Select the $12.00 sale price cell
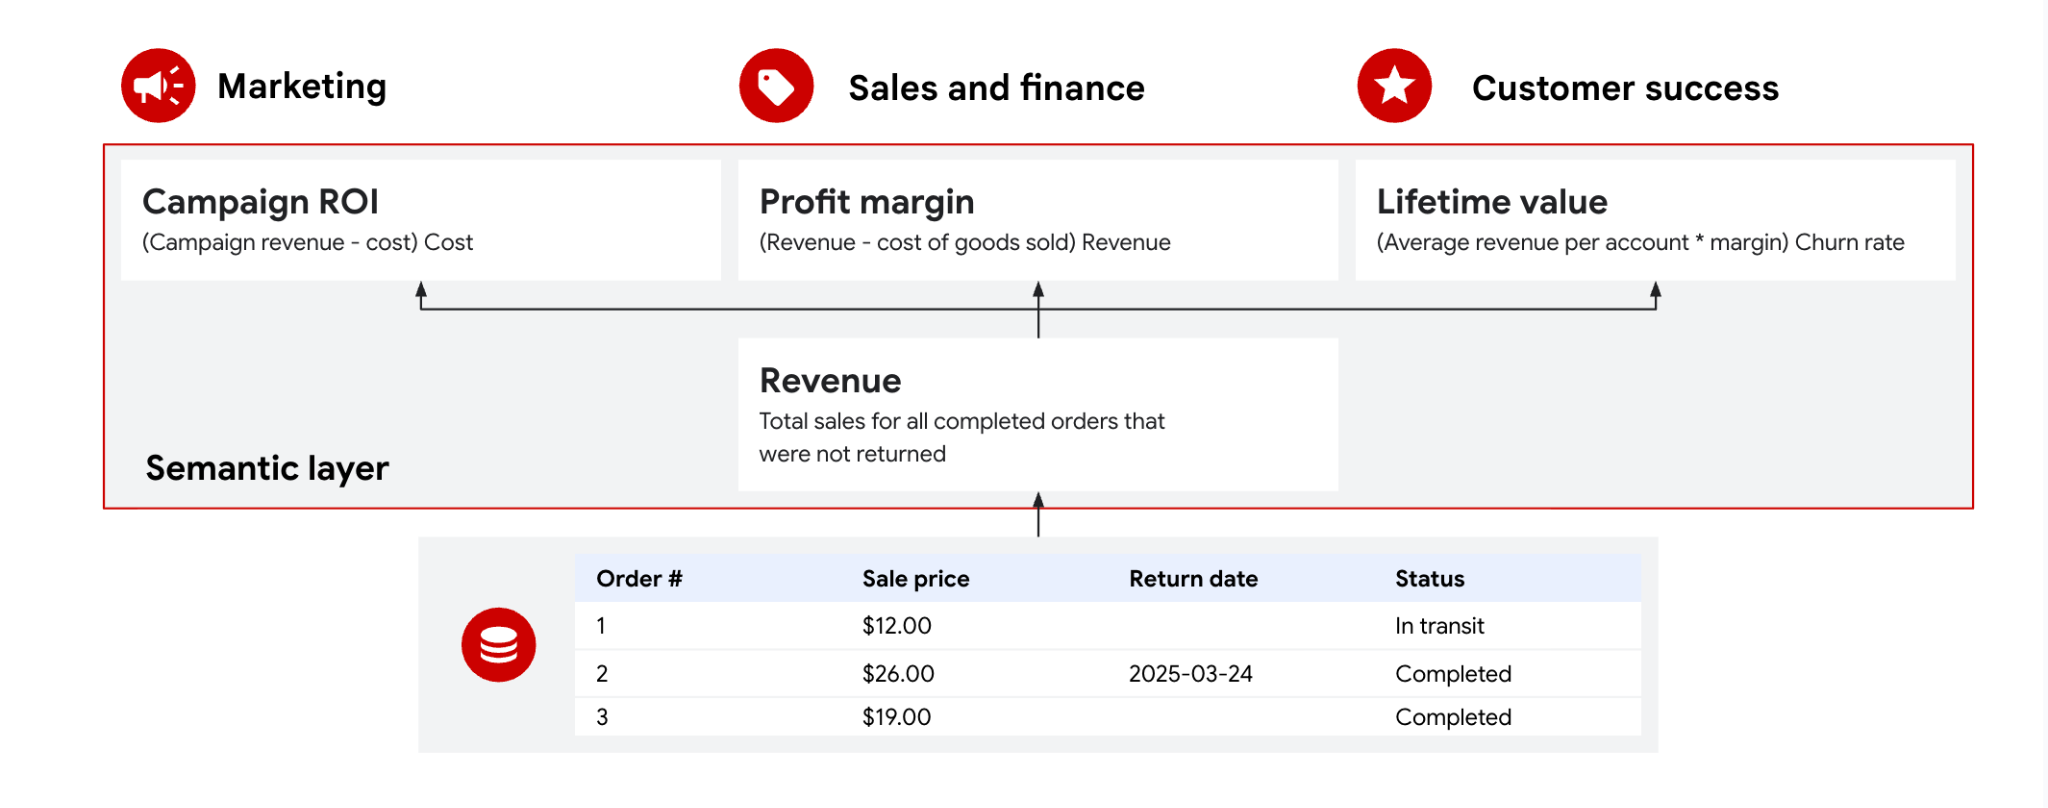2048x808 pixels. [897, 626]
